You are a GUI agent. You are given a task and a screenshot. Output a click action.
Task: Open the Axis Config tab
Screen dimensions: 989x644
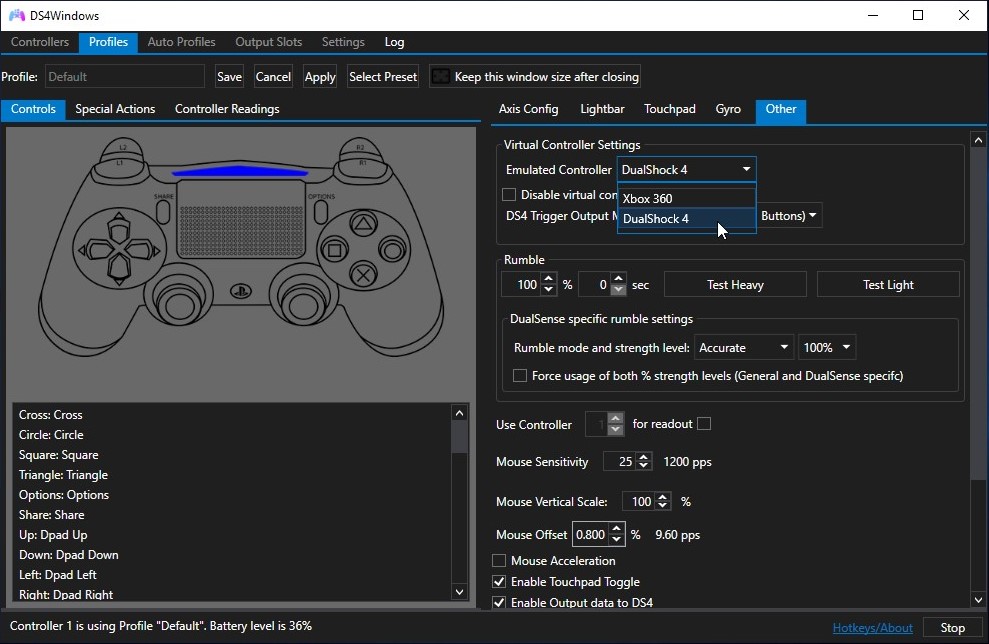529,109
